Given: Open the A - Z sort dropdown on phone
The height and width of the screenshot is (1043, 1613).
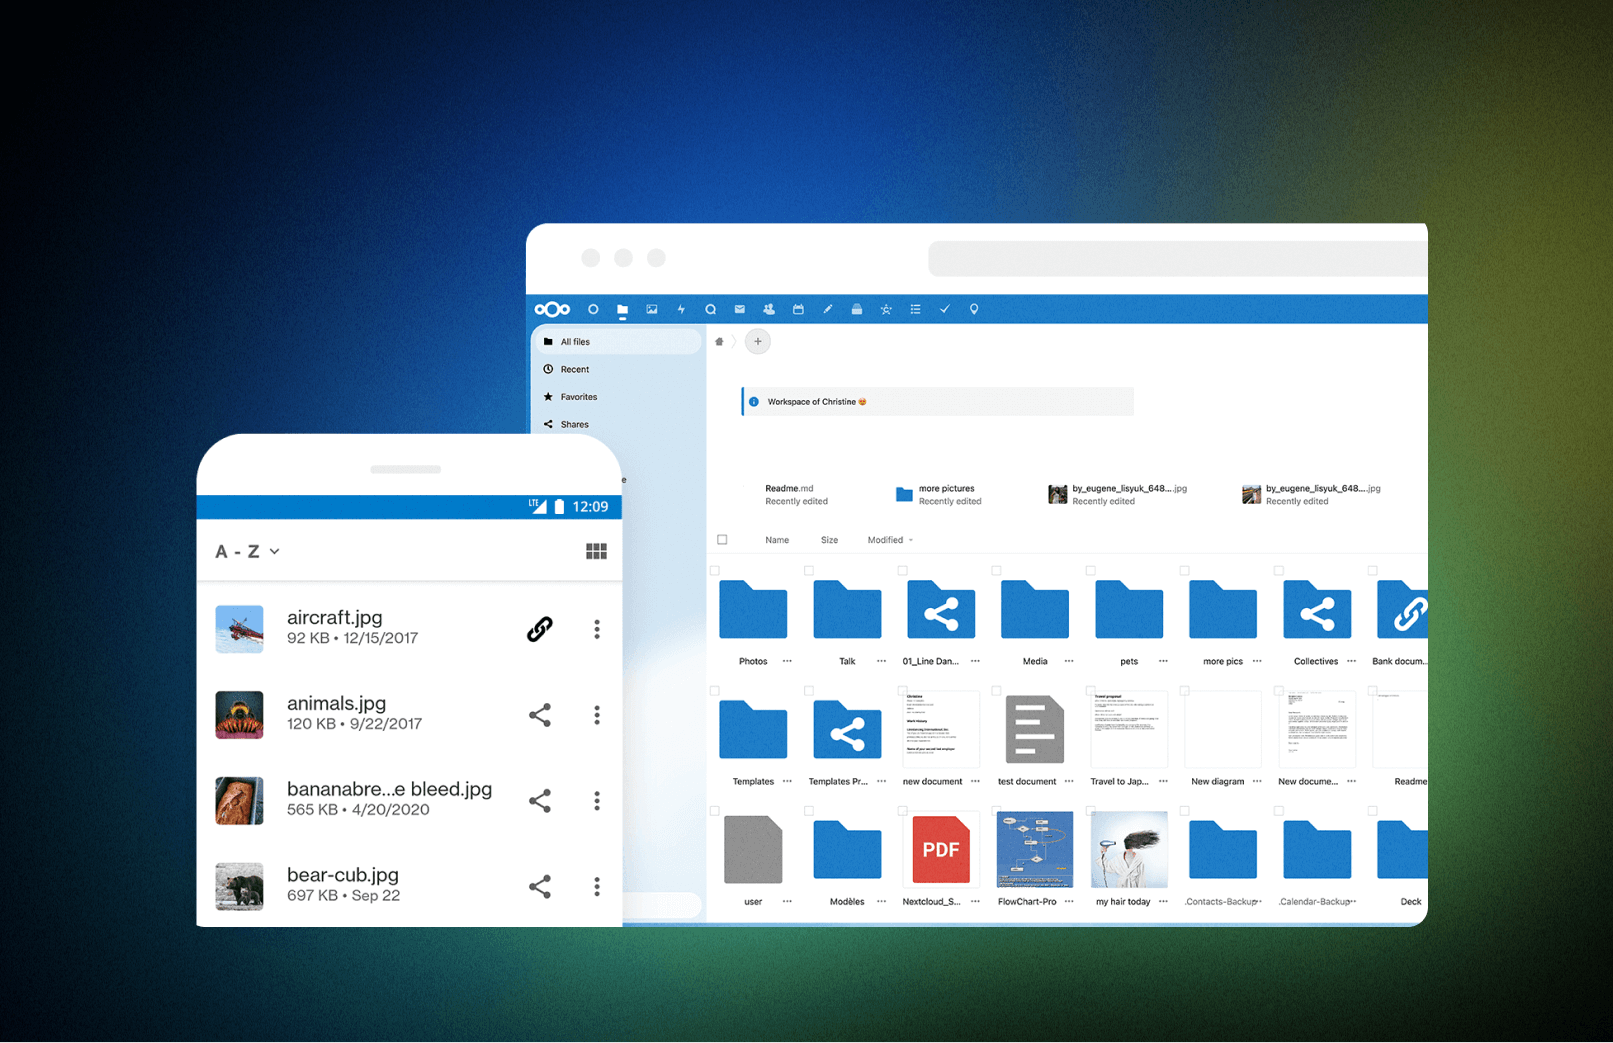Looking at the screenshot, I should 247,552.
